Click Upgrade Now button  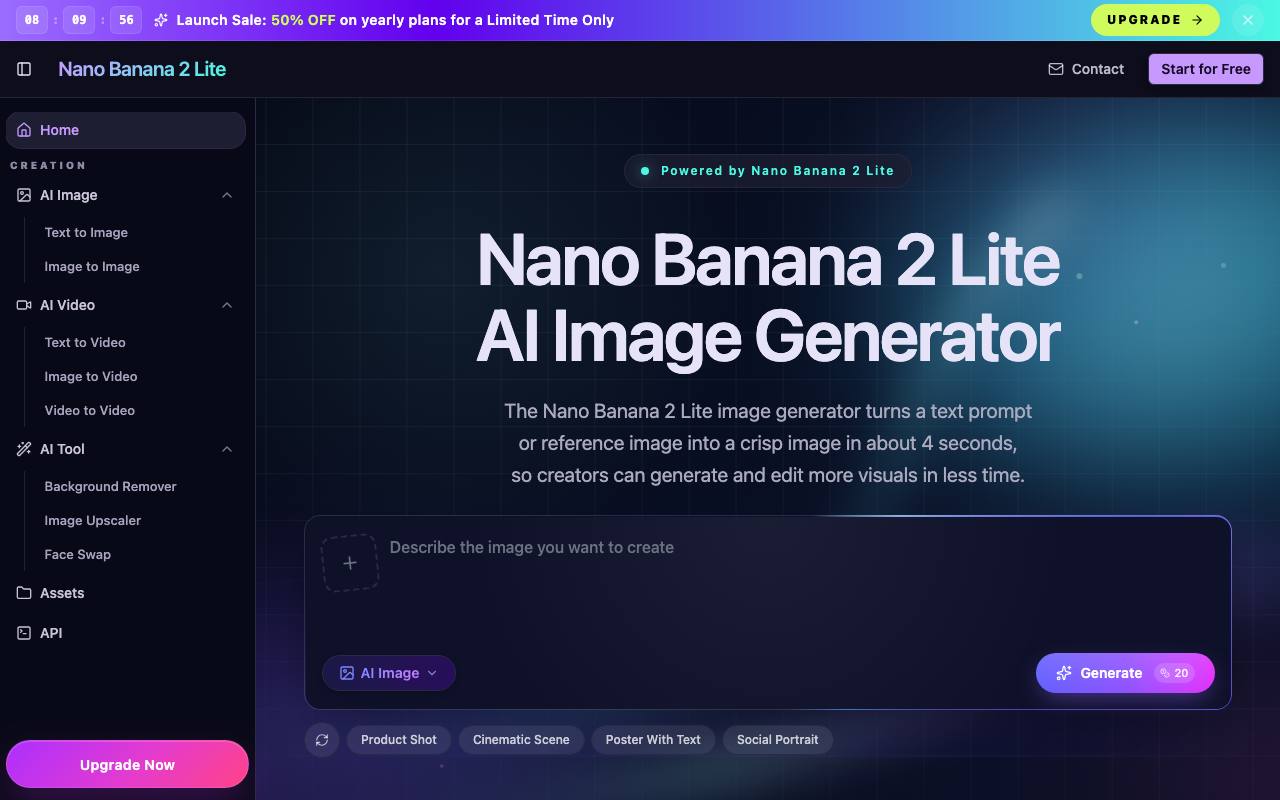(127, 765)
